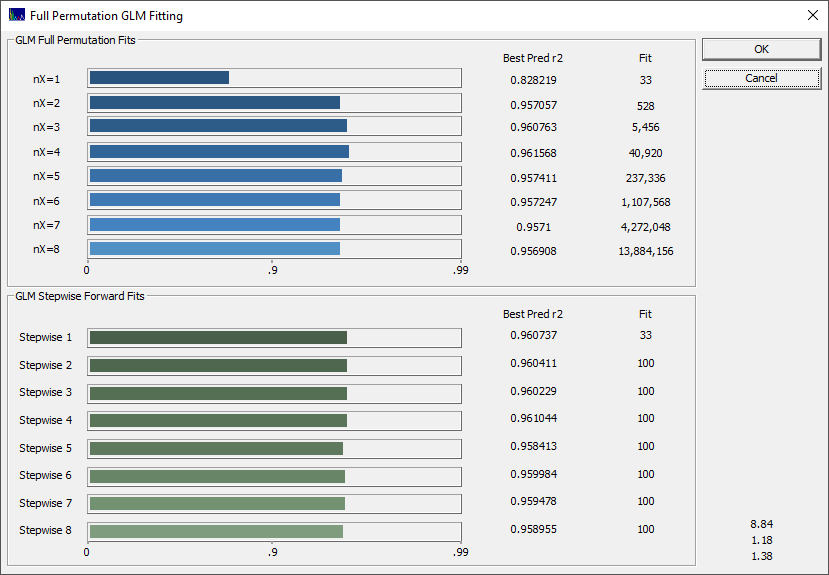
Task: Click the stepwise r2 value 0.959984
Action: pyautogui.click(x=533, y=475)
